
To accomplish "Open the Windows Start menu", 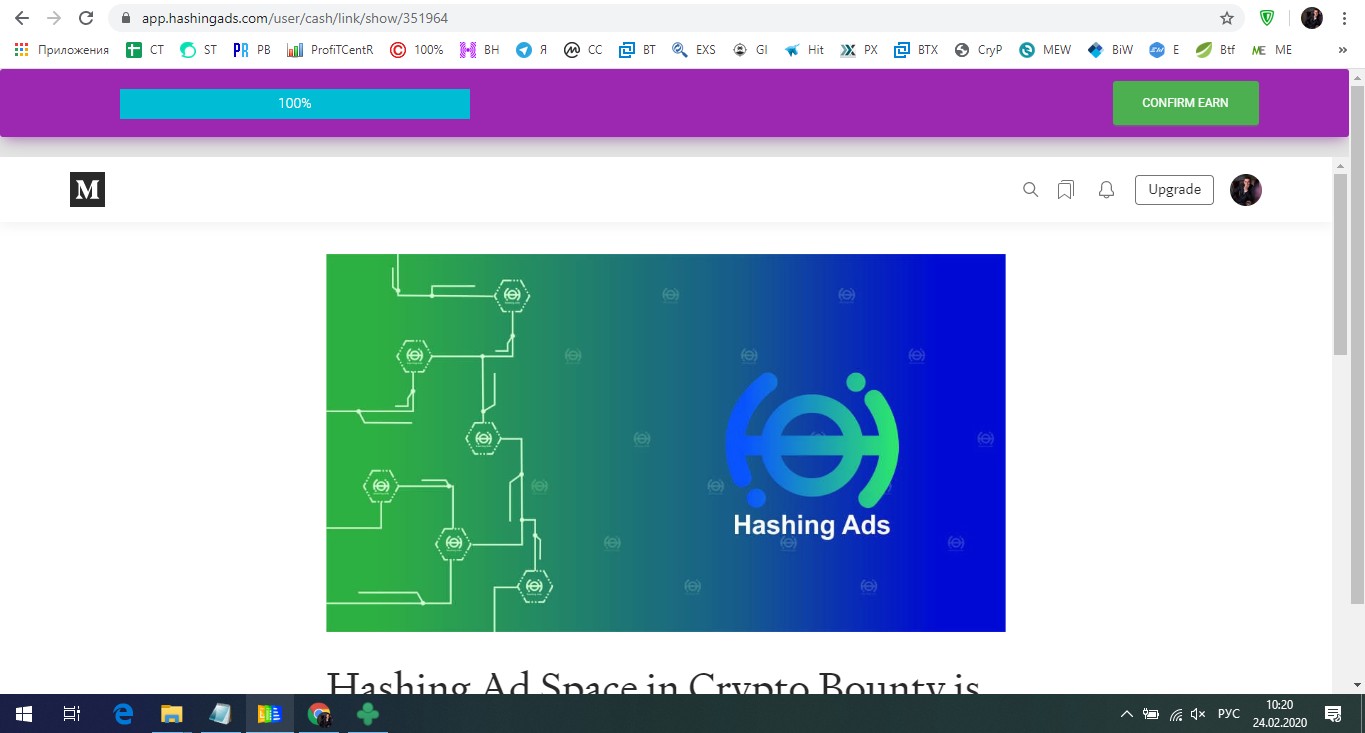I will click(24, 714).
